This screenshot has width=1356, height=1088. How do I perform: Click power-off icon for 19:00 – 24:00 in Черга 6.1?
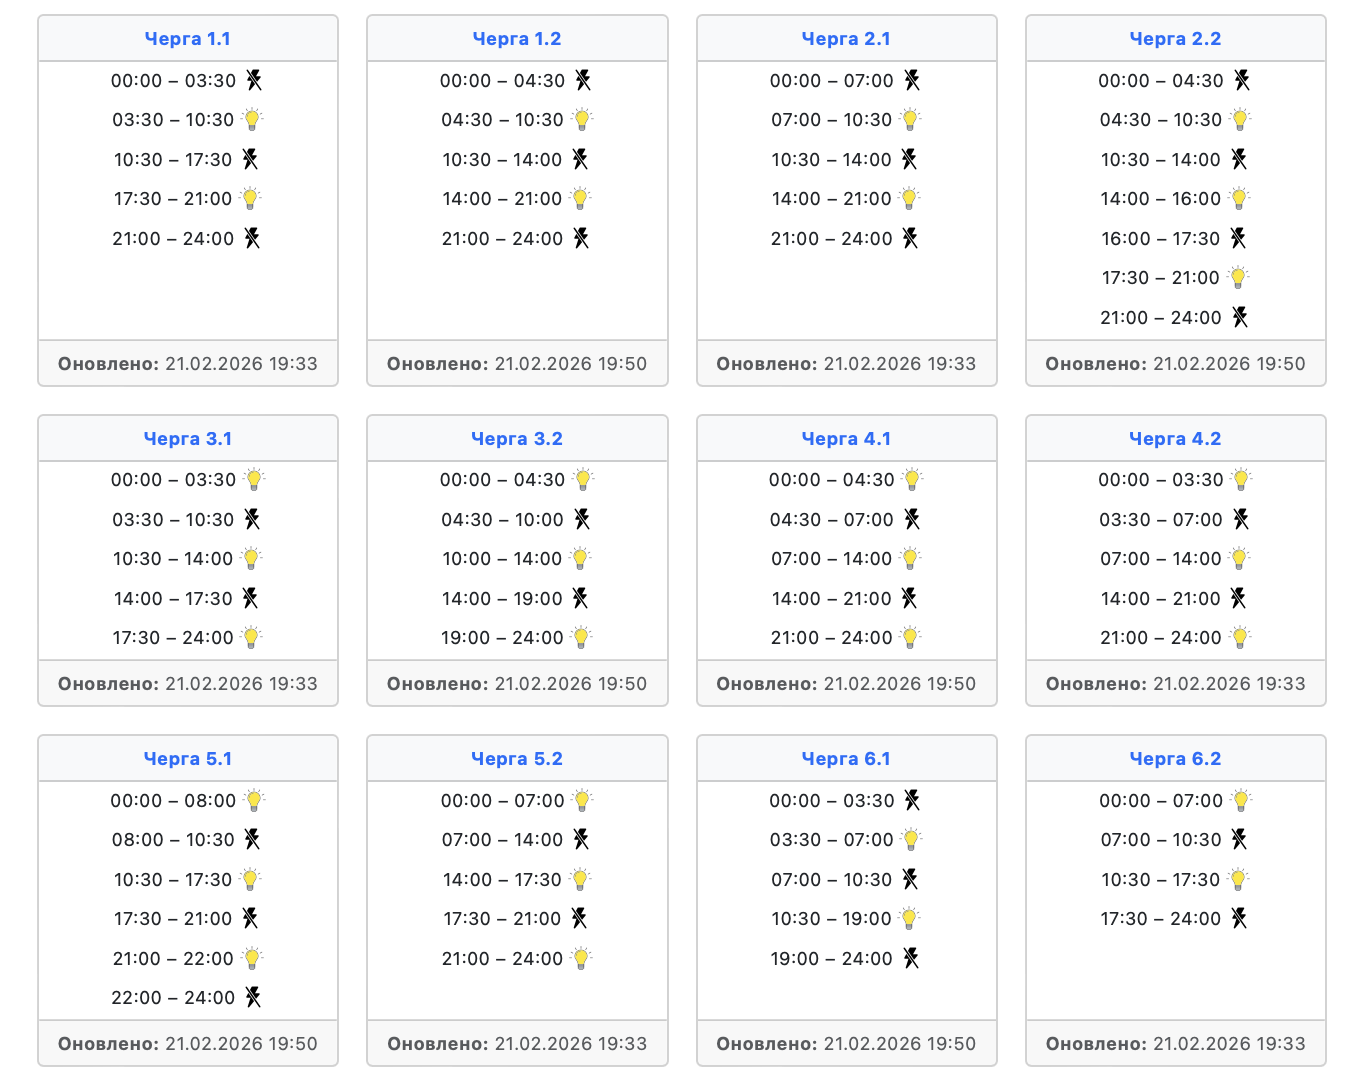point(911,959)
